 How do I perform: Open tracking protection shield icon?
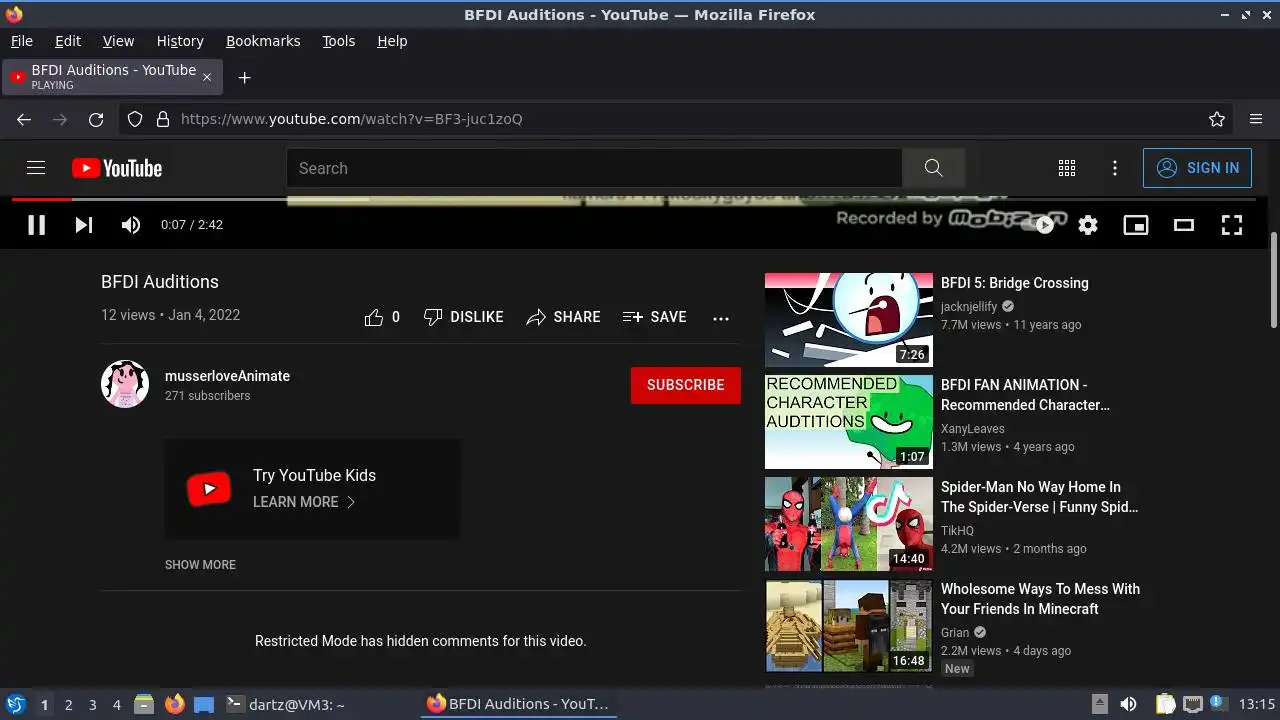[135, 119]
